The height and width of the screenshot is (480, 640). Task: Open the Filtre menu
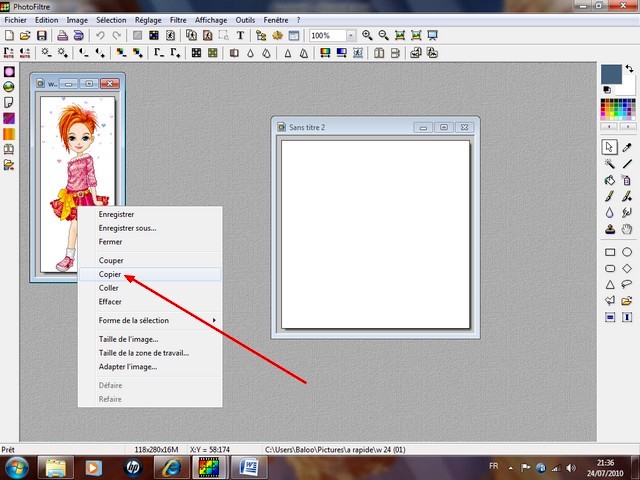pos(178,20)
